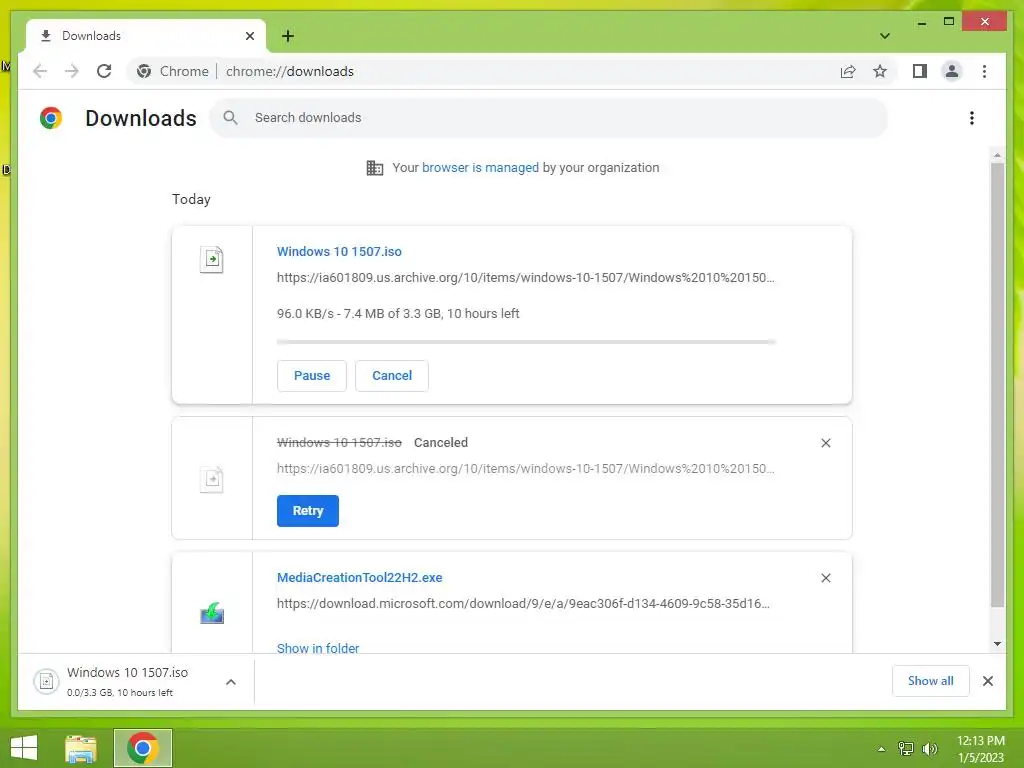The height and width of the screenshot is (768, 1024).
Task: Click the Chrome logo beside Downloads title
Action: [51, 118]
